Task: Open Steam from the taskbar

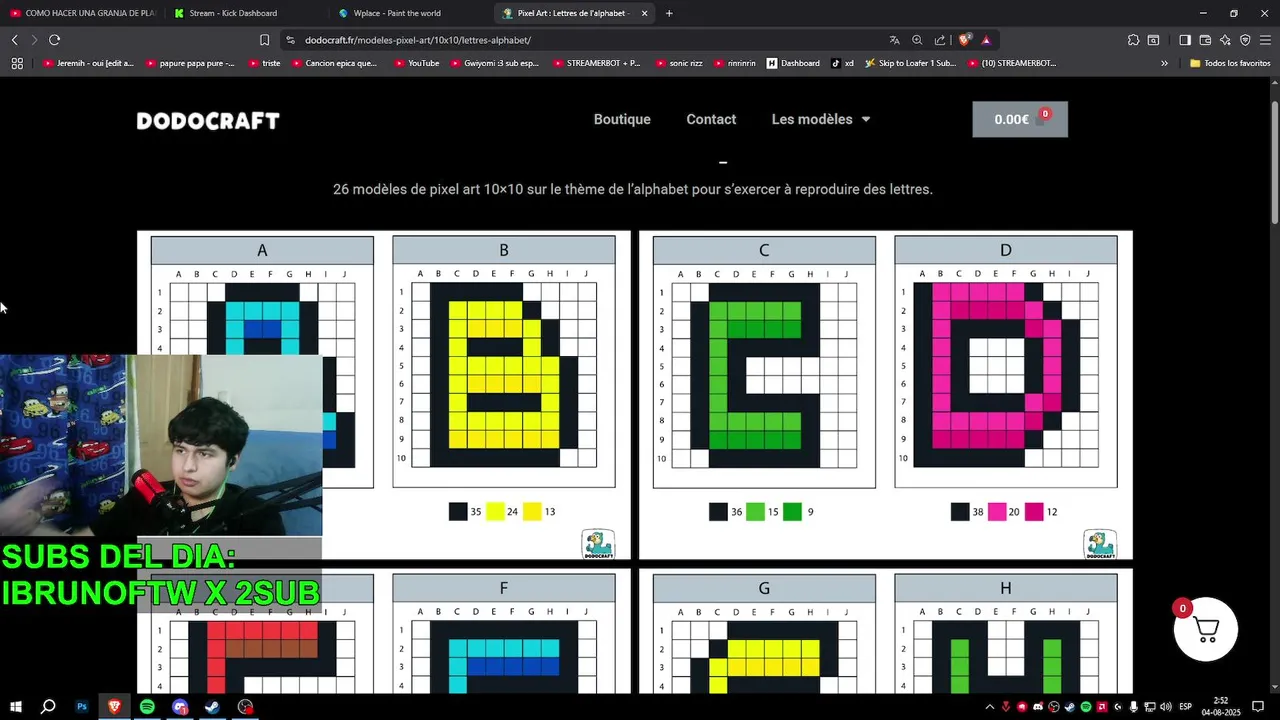Action: pyautogui.click(x=213, y=707)
